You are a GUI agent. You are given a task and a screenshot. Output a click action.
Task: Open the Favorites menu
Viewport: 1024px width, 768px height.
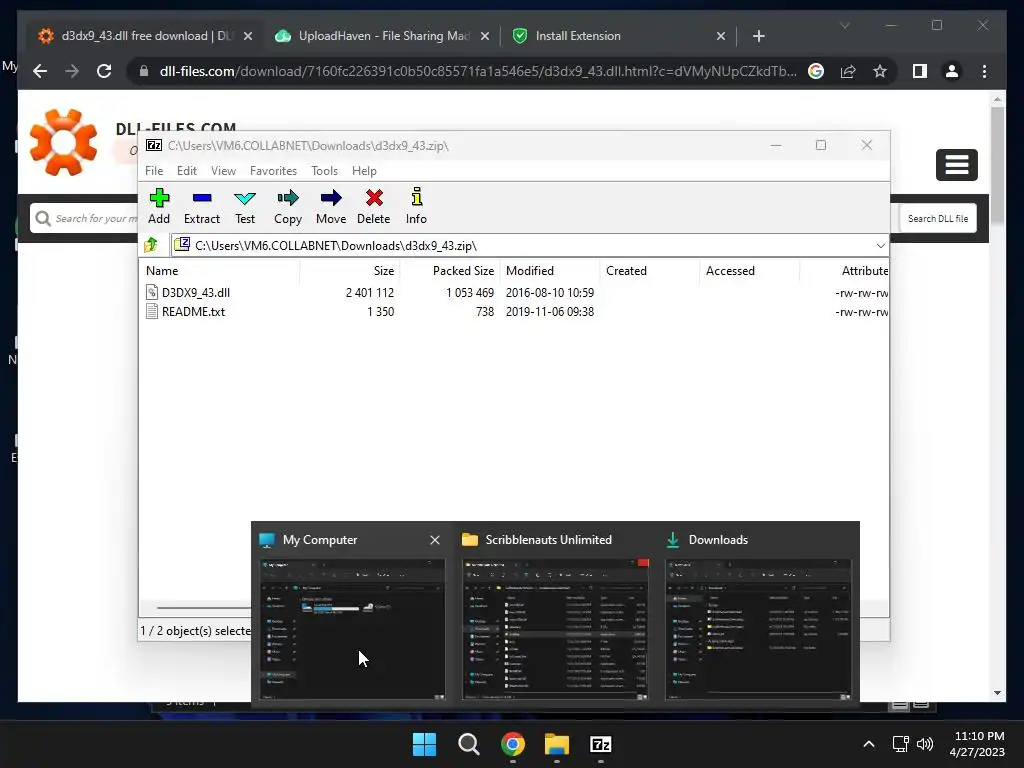pyautogui.click(x=273, y=170)
